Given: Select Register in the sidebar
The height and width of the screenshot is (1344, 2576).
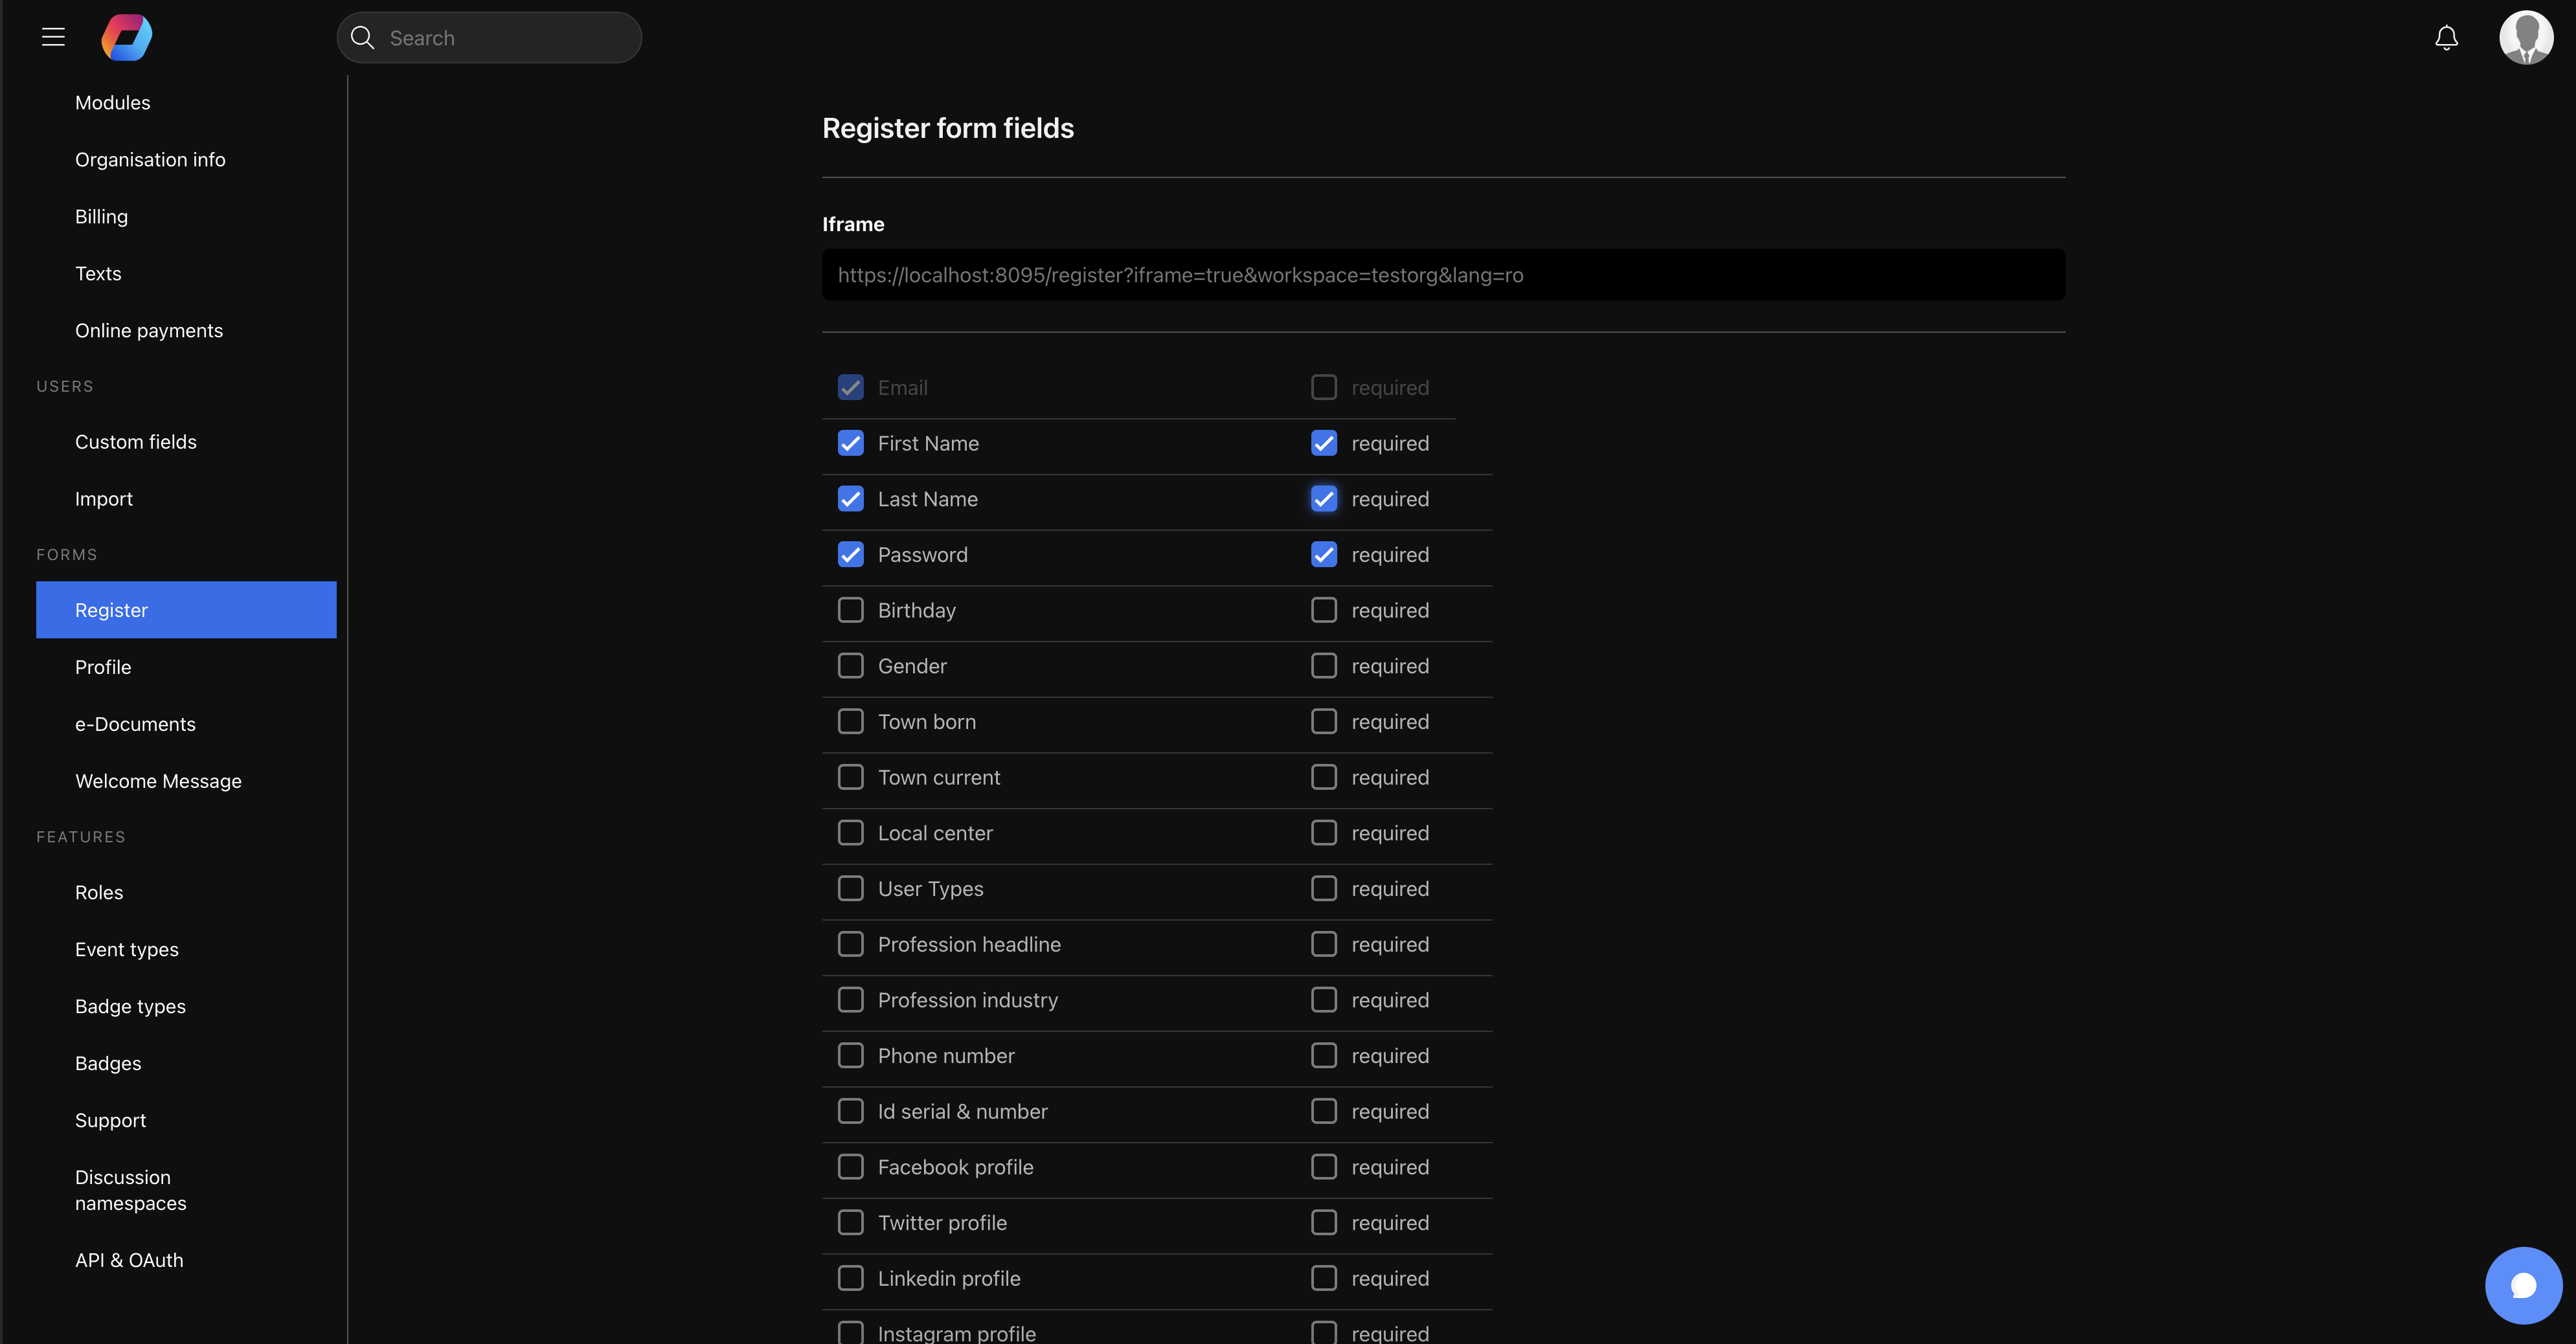Looking at the screenshot, I should [x=111, y=610].
